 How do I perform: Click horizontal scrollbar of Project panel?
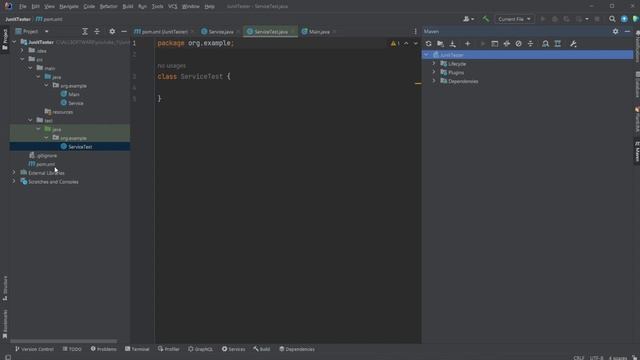tap(64, 341)
